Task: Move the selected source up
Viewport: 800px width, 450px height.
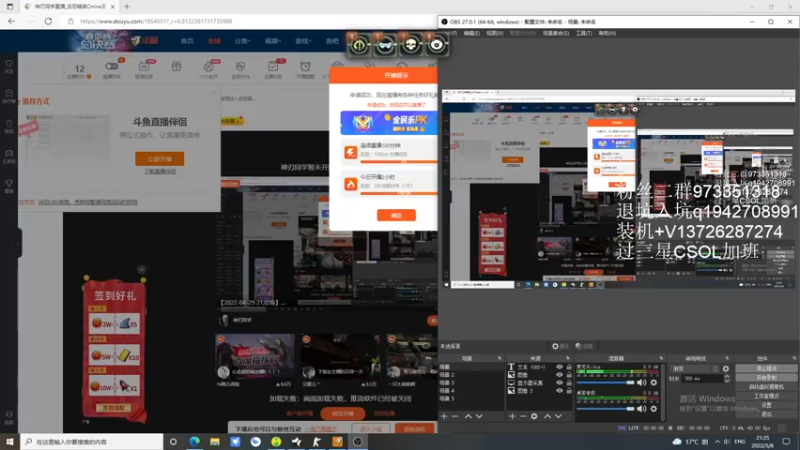Action: pos(547,416)
